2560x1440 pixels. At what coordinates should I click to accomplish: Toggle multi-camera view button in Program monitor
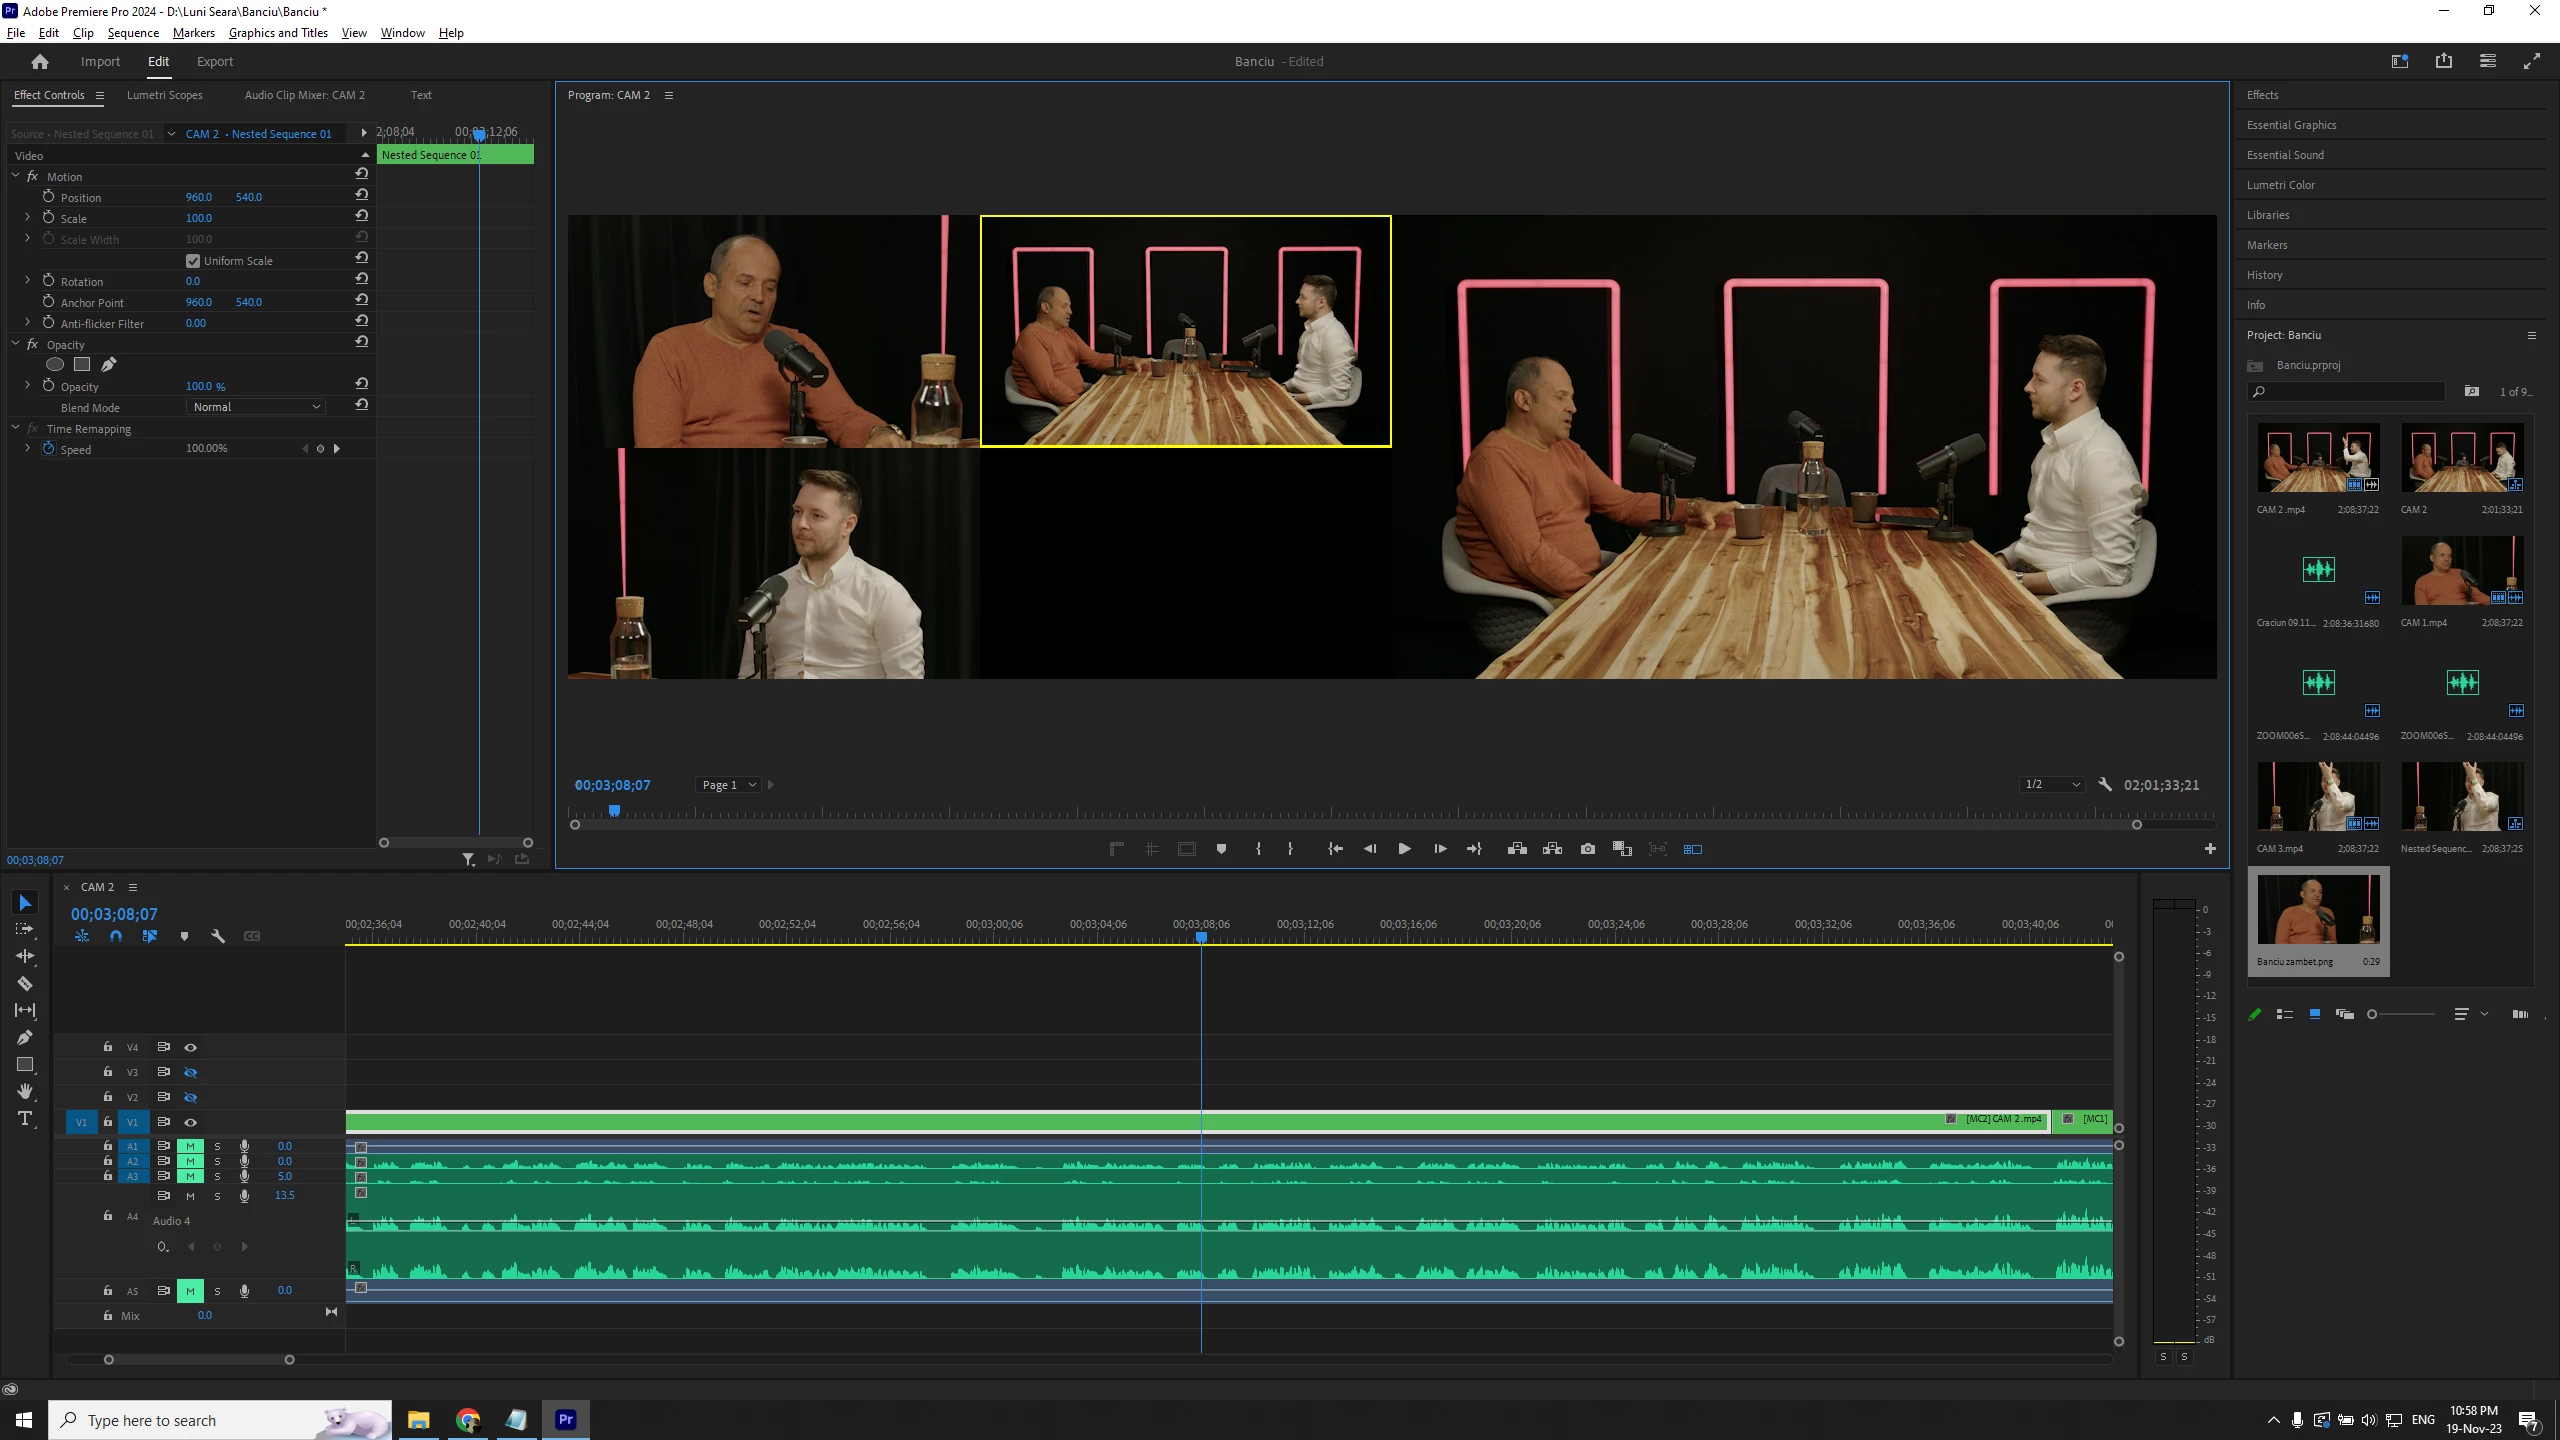[1692, 849]
